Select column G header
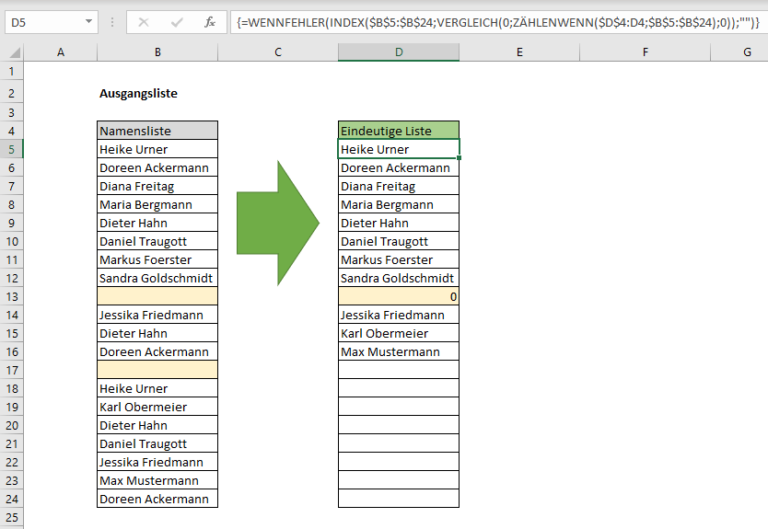Screen dimensions: 768x529 click(746, 53)
